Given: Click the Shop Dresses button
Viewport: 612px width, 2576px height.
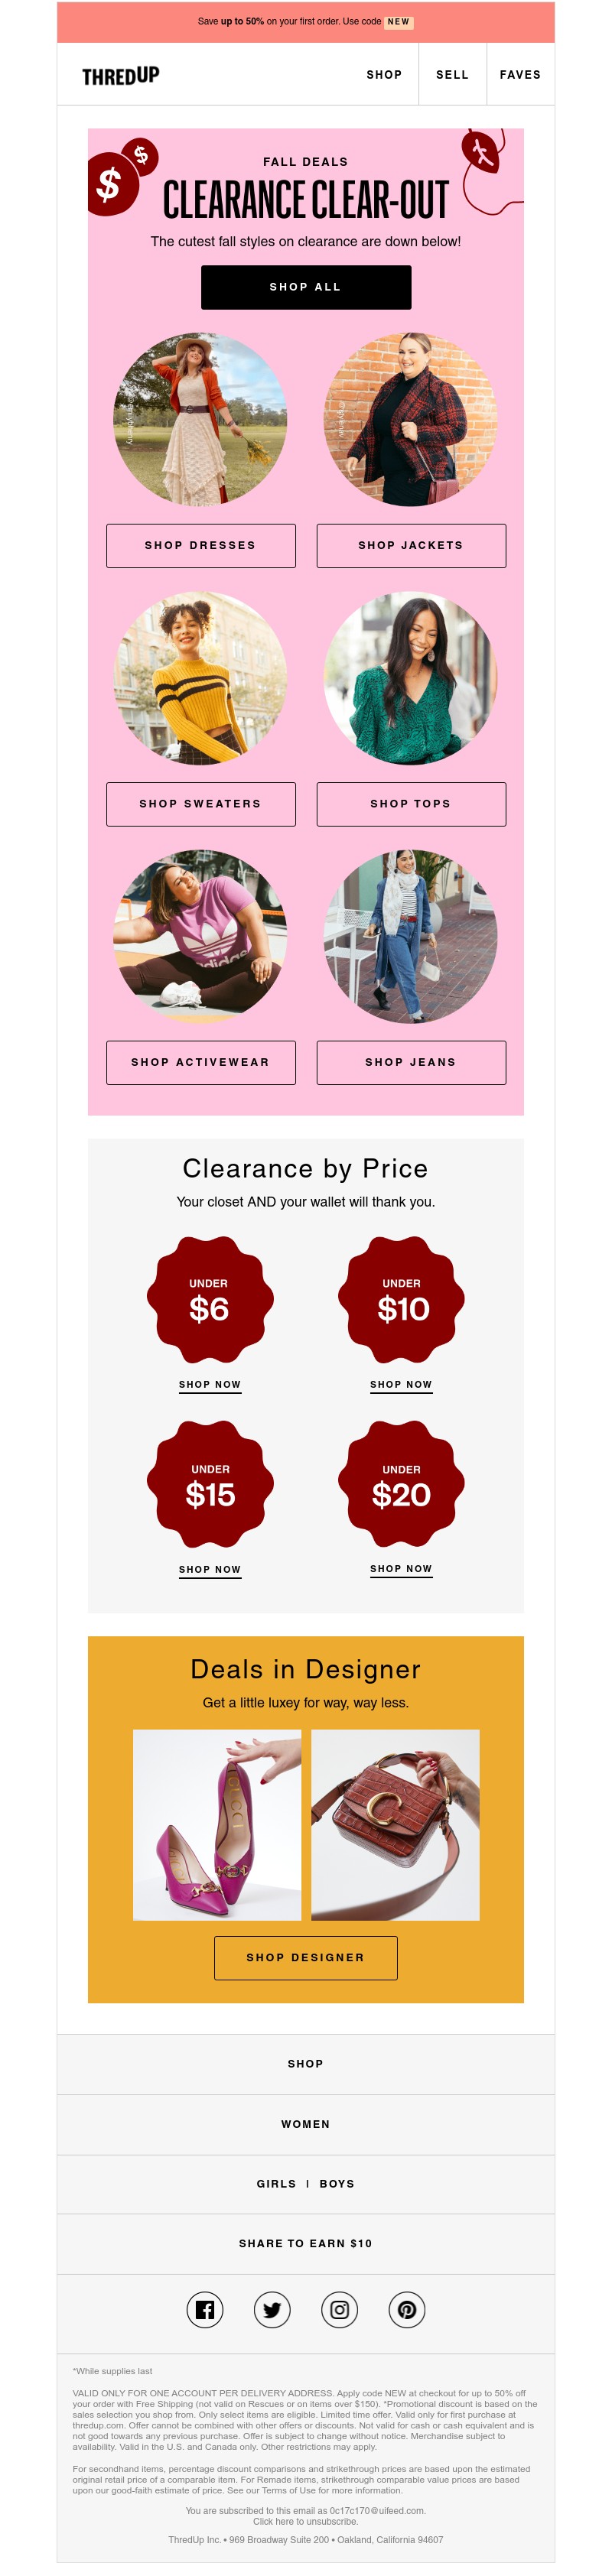Looking at the screenshot, I should pyautogui.click(x=201, y=546).
